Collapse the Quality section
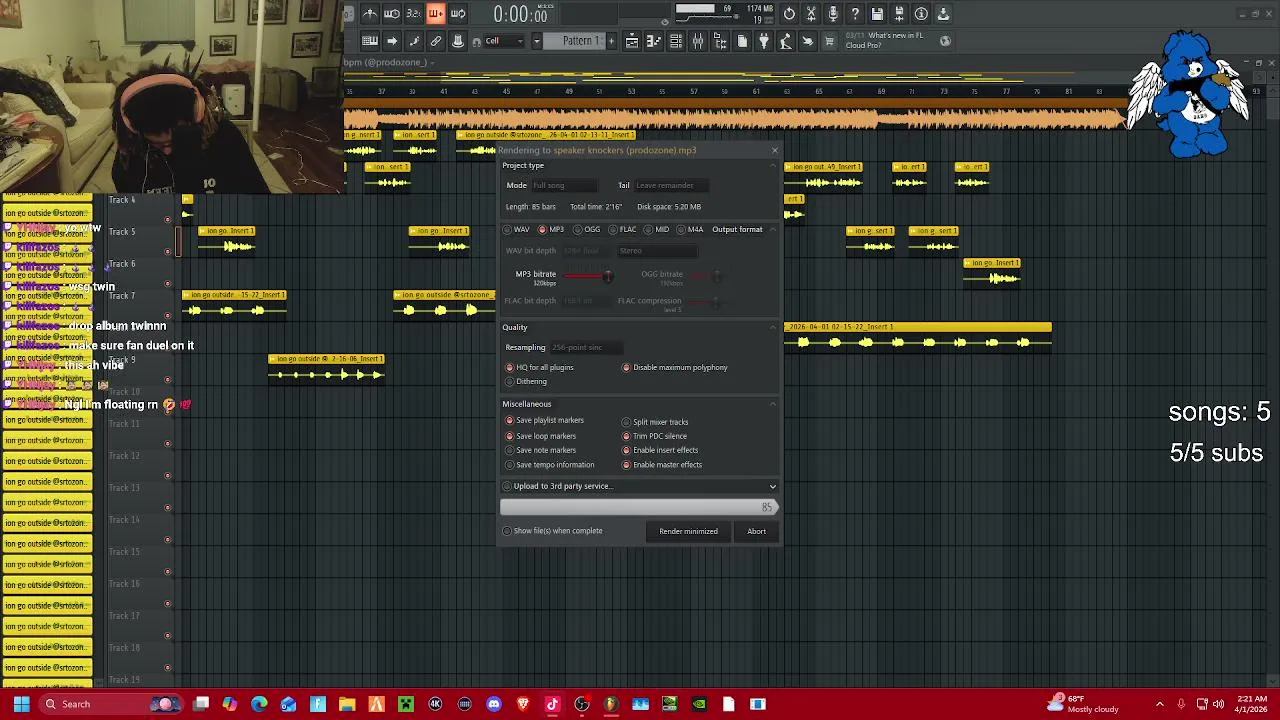Image resolution: width=1280 pixels, height=720 pixels. [x=773, y=328]
